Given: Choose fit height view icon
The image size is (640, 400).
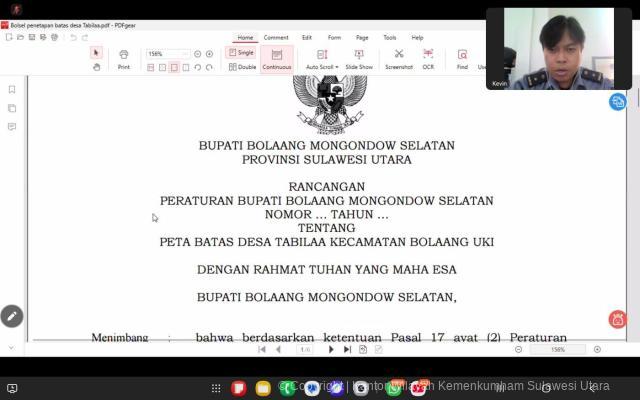Looking at the screenshot, I should 186,67.
